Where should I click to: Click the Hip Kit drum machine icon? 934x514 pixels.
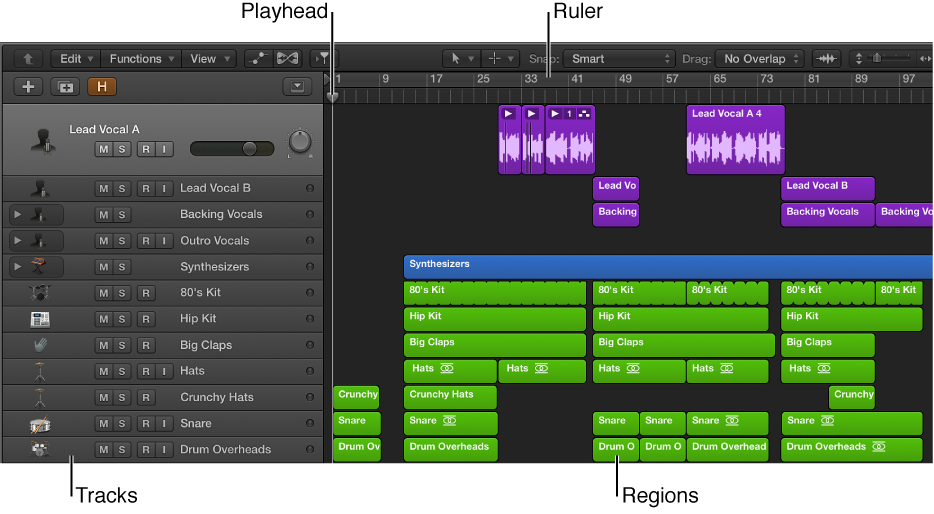40,319
